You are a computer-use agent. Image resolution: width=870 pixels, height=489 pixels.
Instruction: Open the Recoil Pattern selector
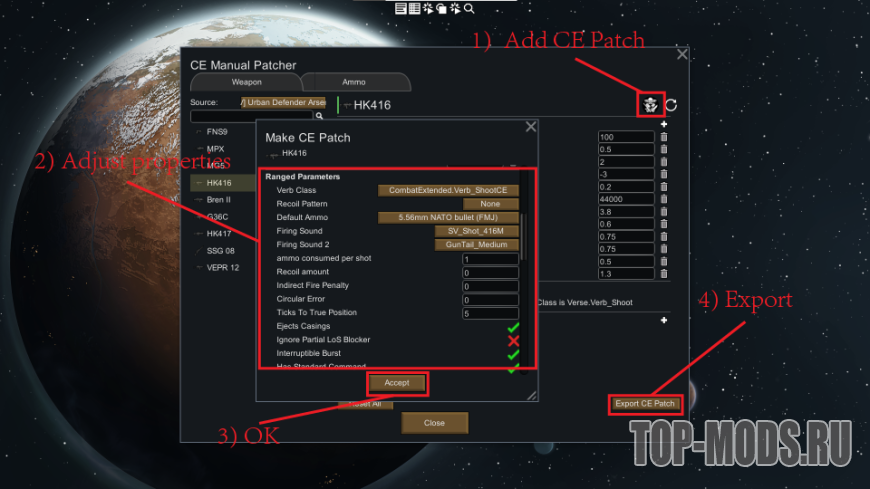(490, 204)
